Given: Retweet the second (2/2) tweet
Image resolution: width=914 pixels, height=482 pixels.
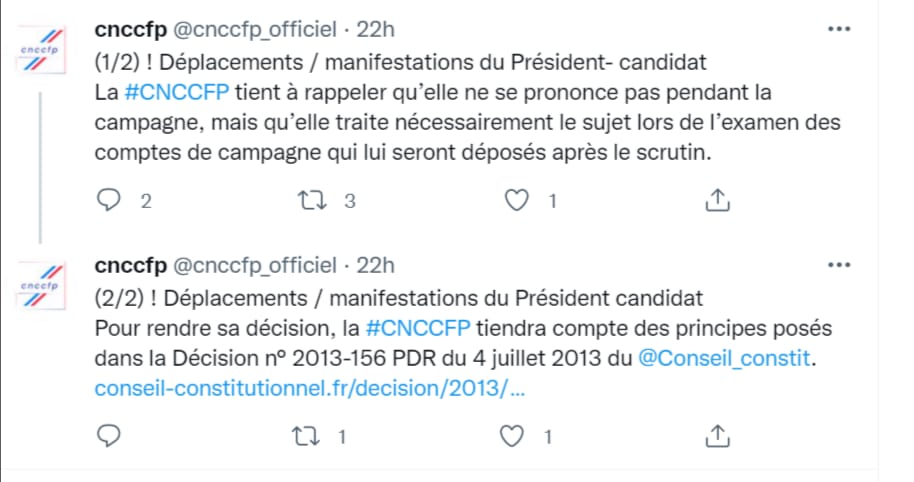Looking at the screenshot, I should coord(312,436).
